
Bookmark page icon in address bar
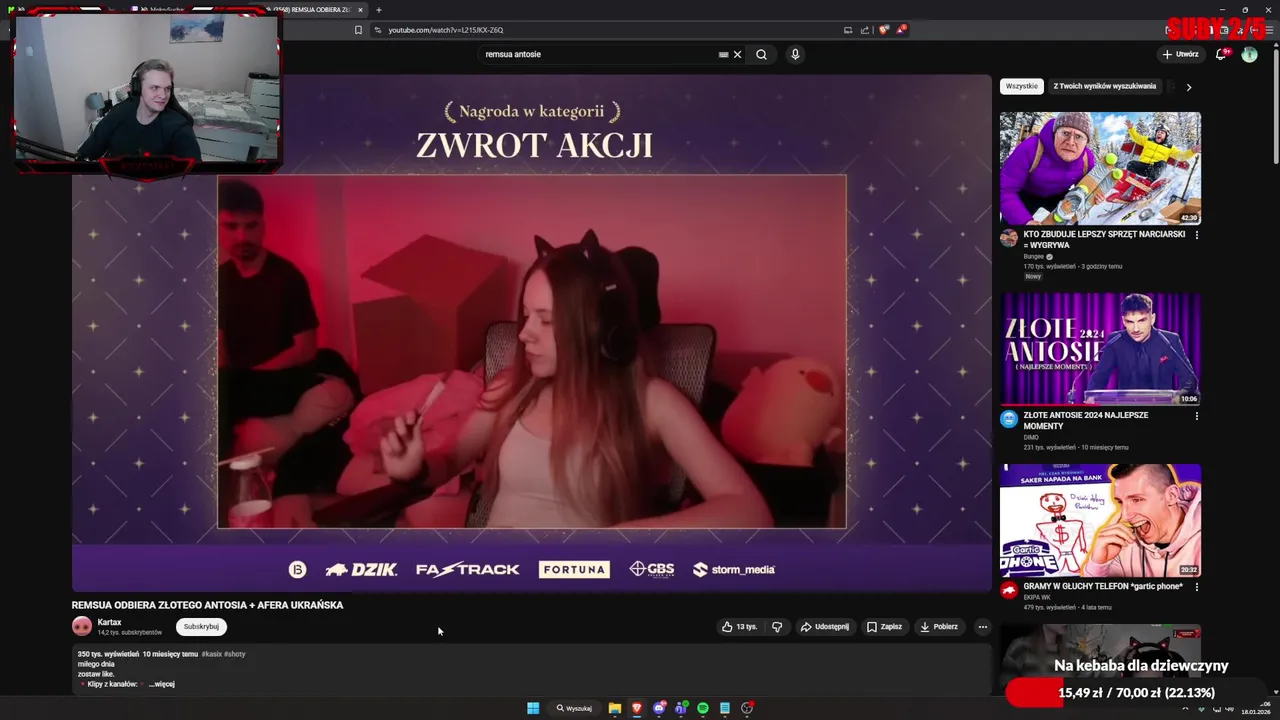[358, 30]
